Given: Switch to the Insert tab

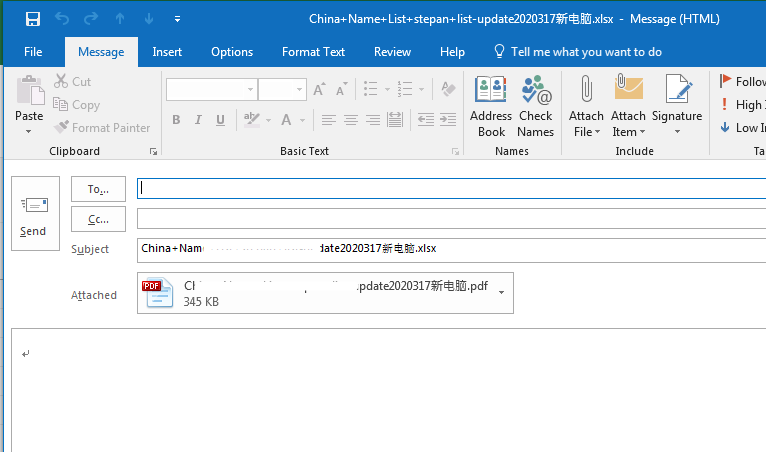Looking at the screenshot, I should [x=167, y=52].
